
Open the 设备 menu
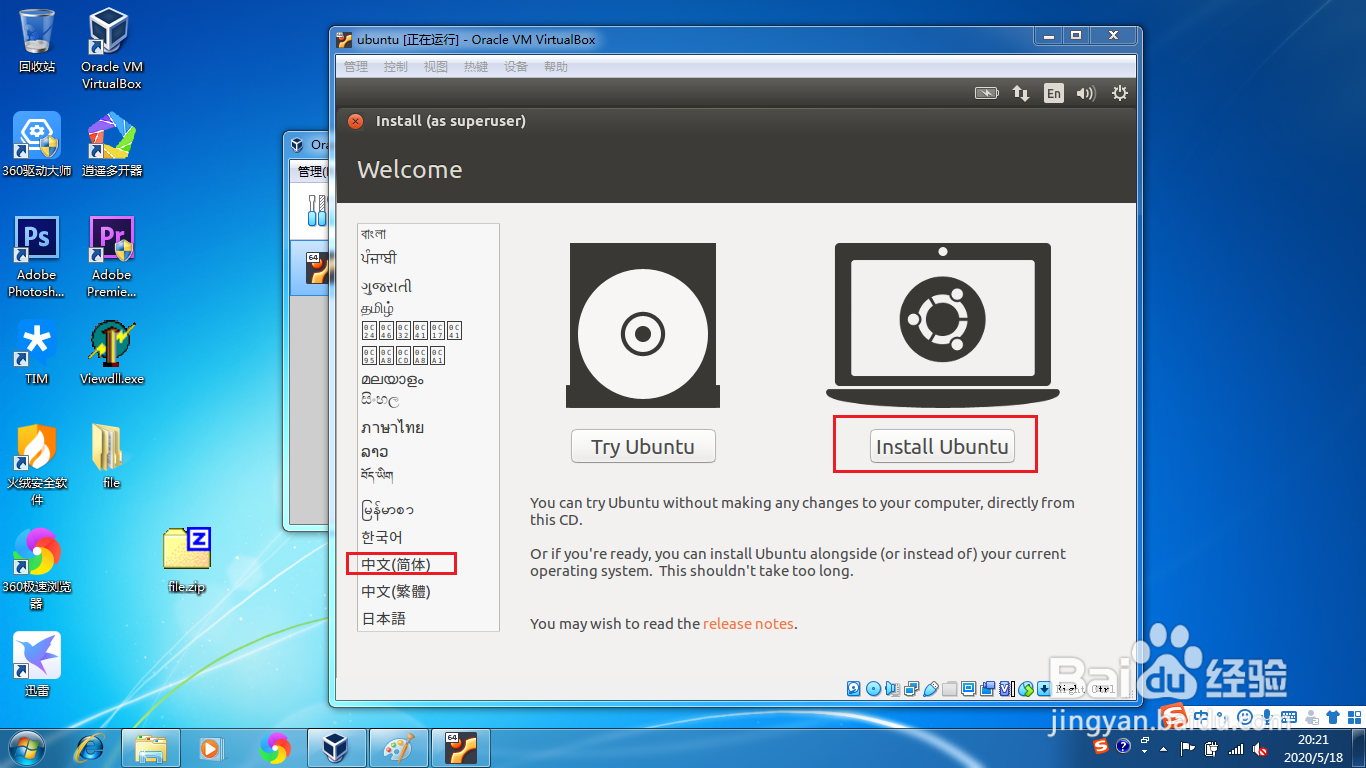[516, 67]
